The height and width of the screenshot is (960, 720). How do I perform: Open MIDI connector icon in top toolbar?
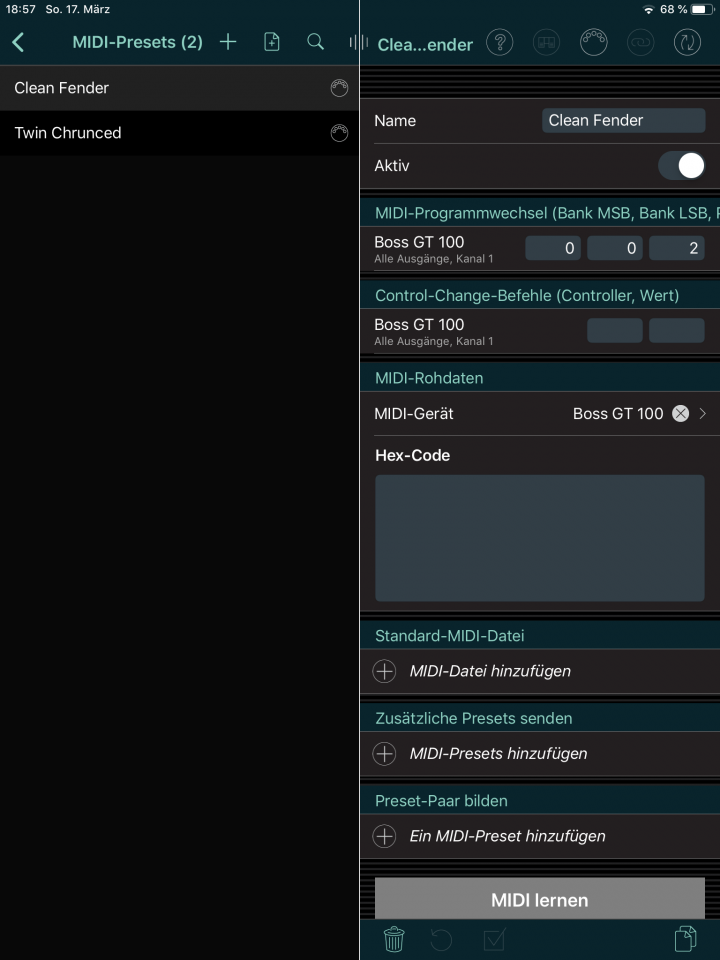593,42
